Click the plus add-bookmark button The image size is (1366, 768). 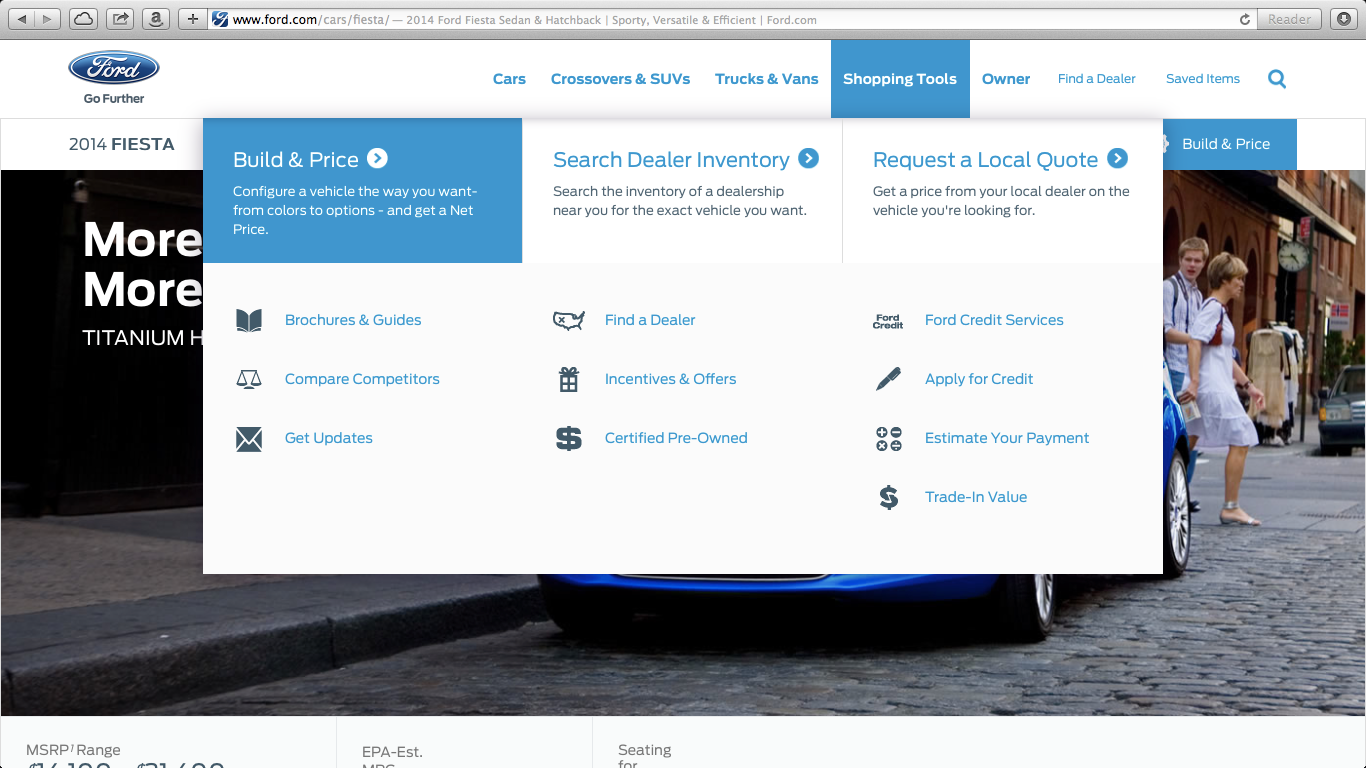pyautogui.click(x=193, y=19)
